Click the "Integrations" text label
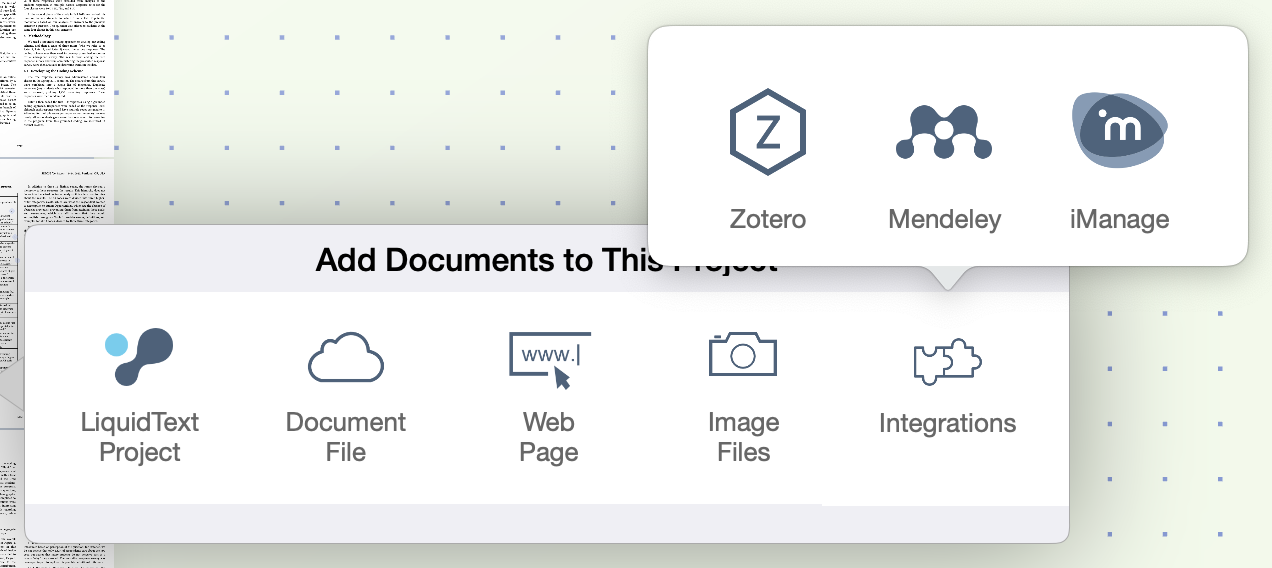The image size is (1272, 568). pyautogui.click(x=947, y=423)
